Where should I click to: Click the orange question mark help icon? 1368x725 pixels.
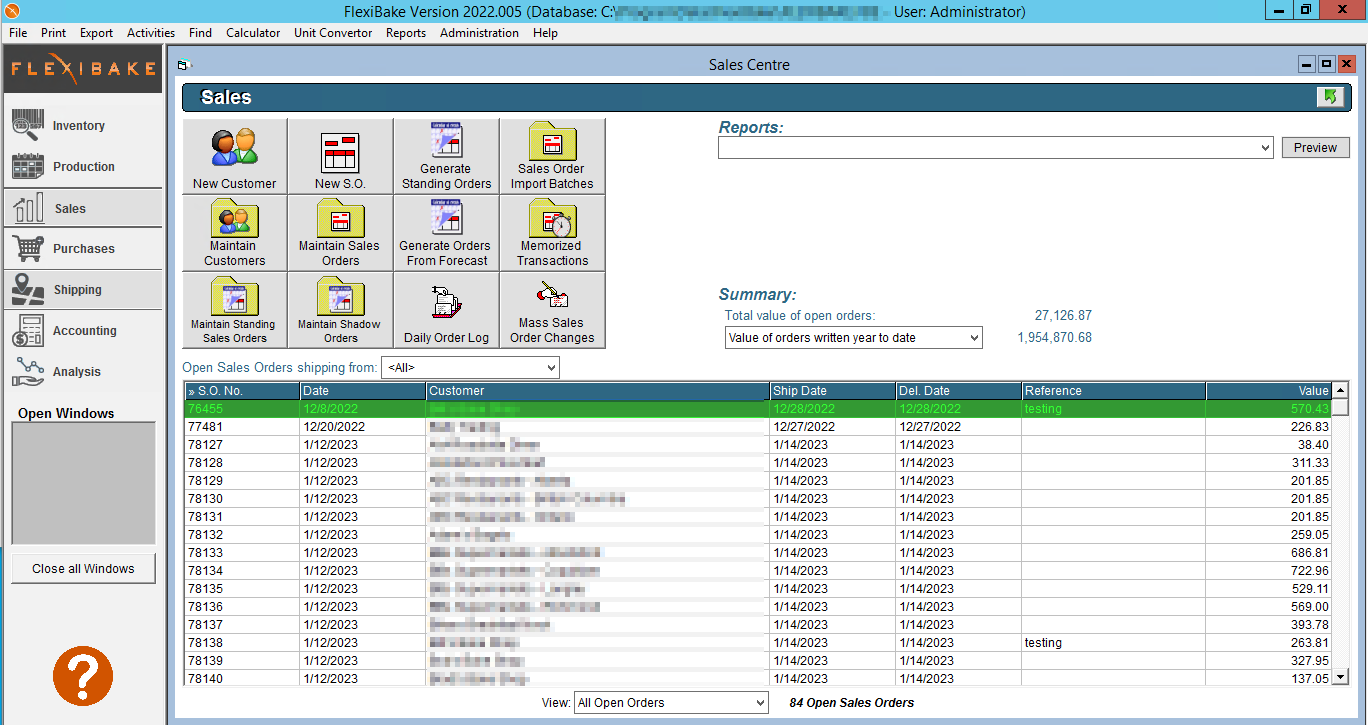point(83,676)
